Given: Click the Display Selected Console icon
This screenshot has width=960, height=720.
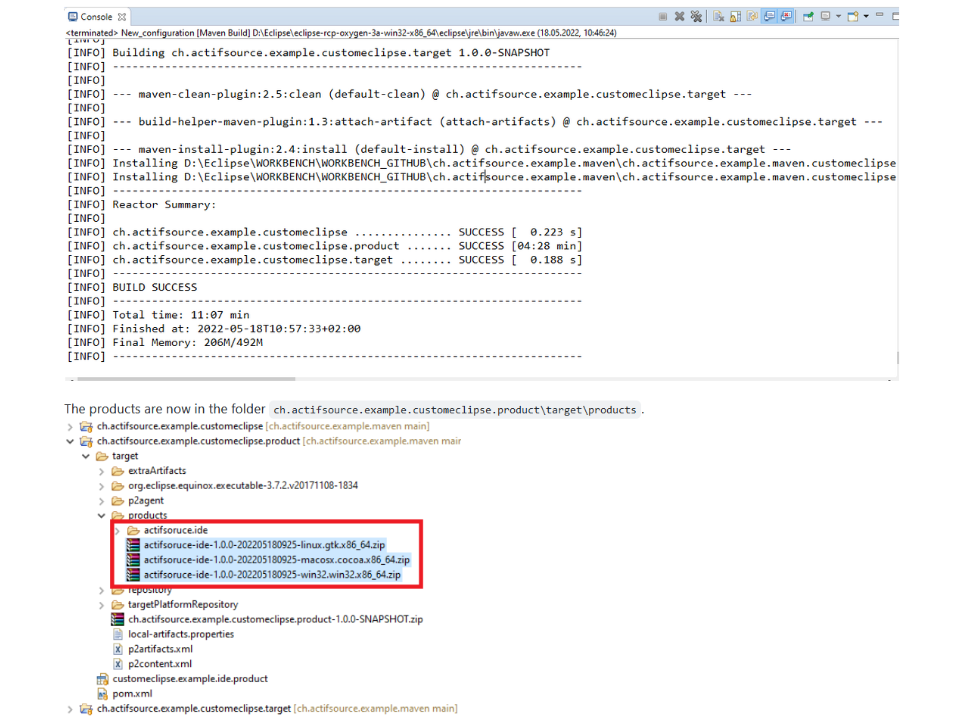Looking at the screenshot, I should [827, 17].
